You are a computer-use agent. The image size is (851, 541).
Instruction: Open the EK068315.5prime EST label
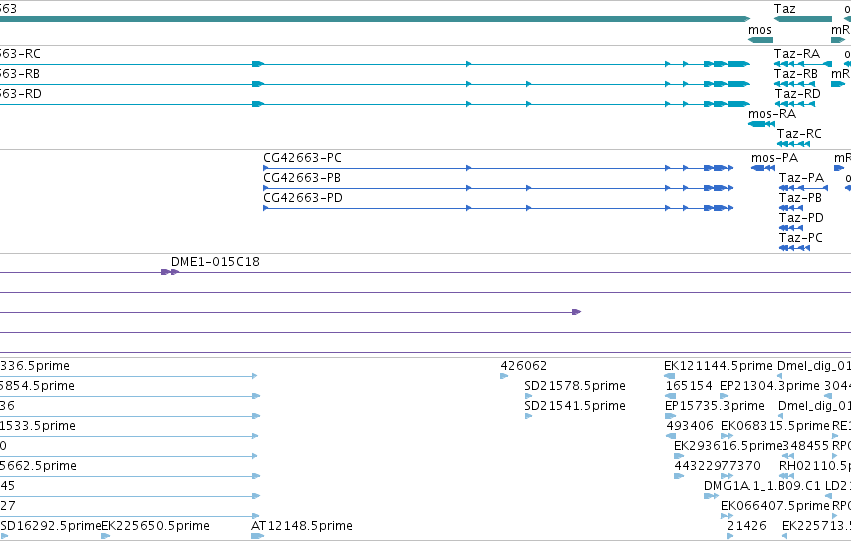point(775,426)
